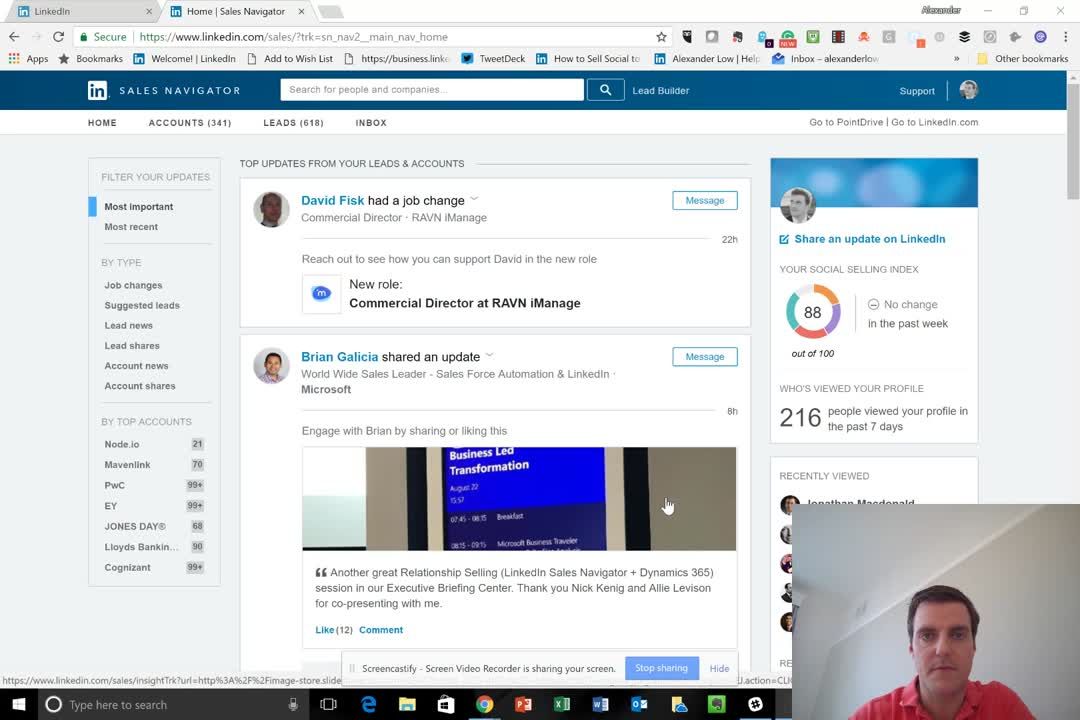Click the Support link

pos(917,91)
